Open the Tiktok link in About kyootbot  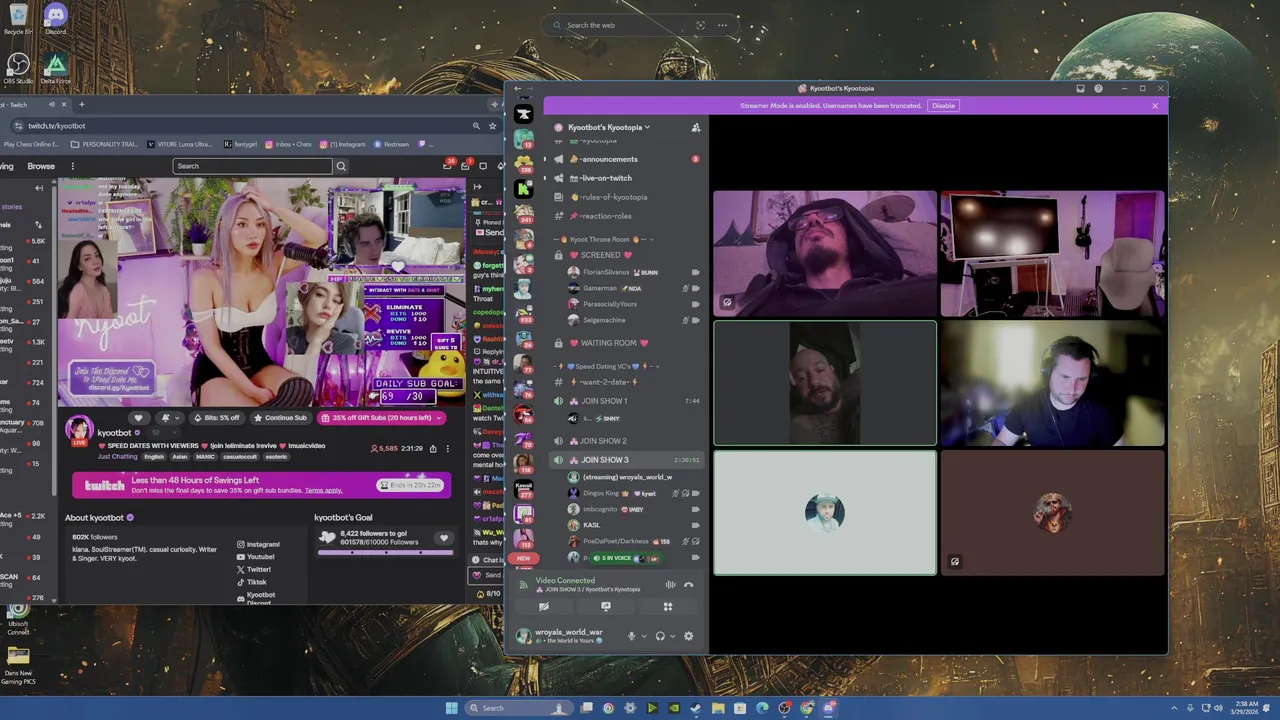(252, 582)
